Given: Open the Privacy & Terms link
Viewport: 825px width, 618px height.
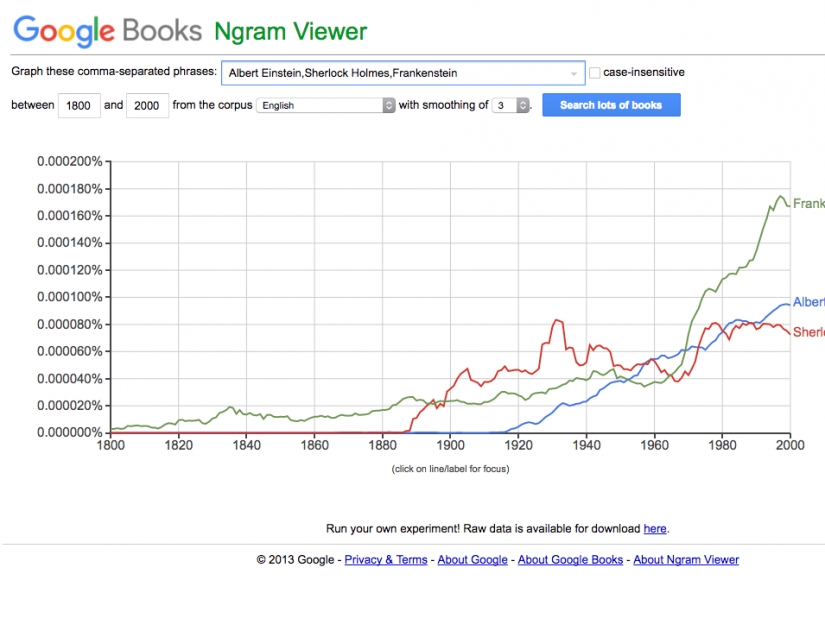Looking at the screenshot, I should coord(386,560).
